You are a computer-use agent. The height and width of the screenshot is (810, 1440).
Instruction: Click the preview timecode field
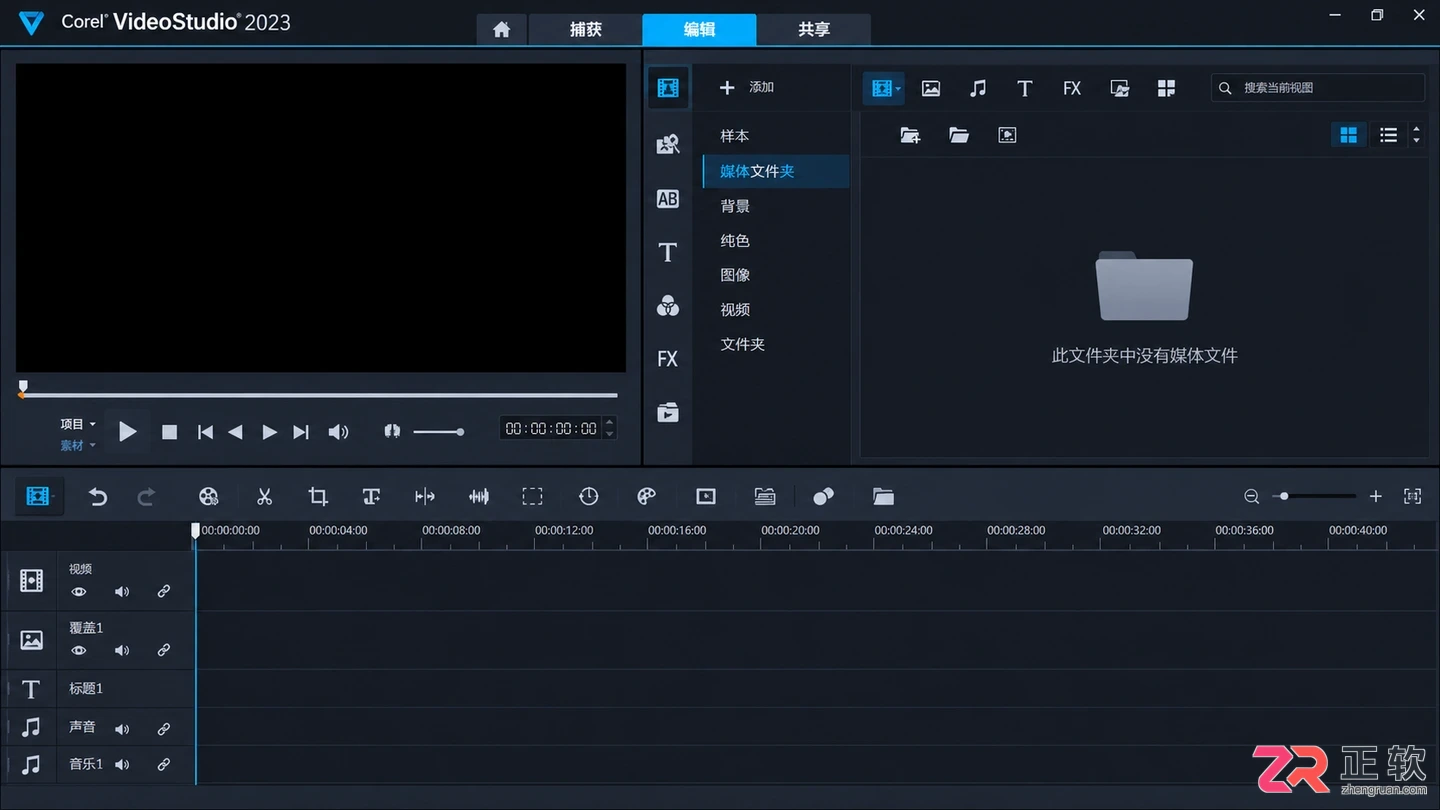coord(551,429)
